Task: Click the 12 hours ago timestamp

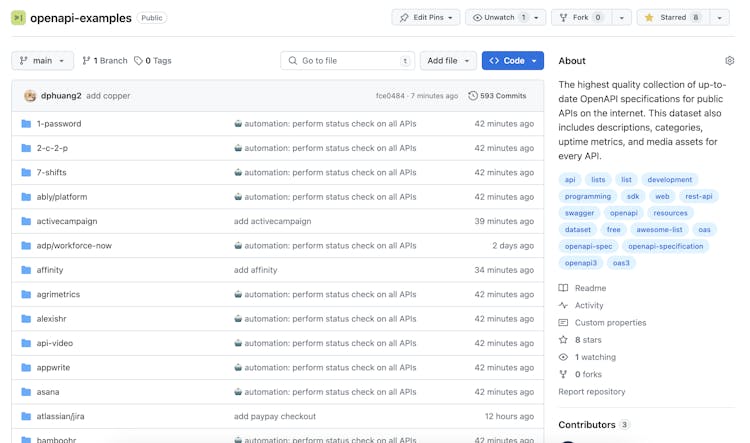Action: coord(509,417)
